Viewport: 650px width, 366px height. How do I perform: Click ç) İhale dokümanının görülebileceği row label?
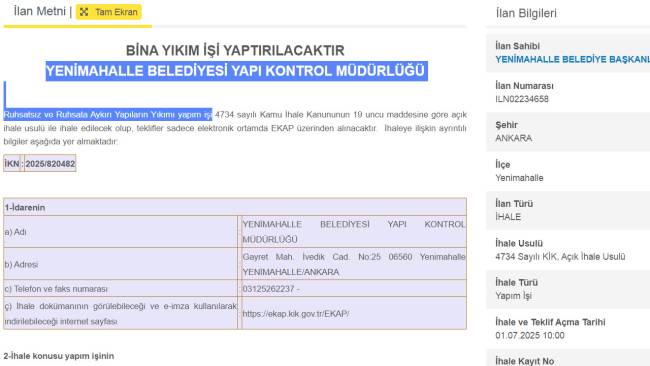point(121,313)
